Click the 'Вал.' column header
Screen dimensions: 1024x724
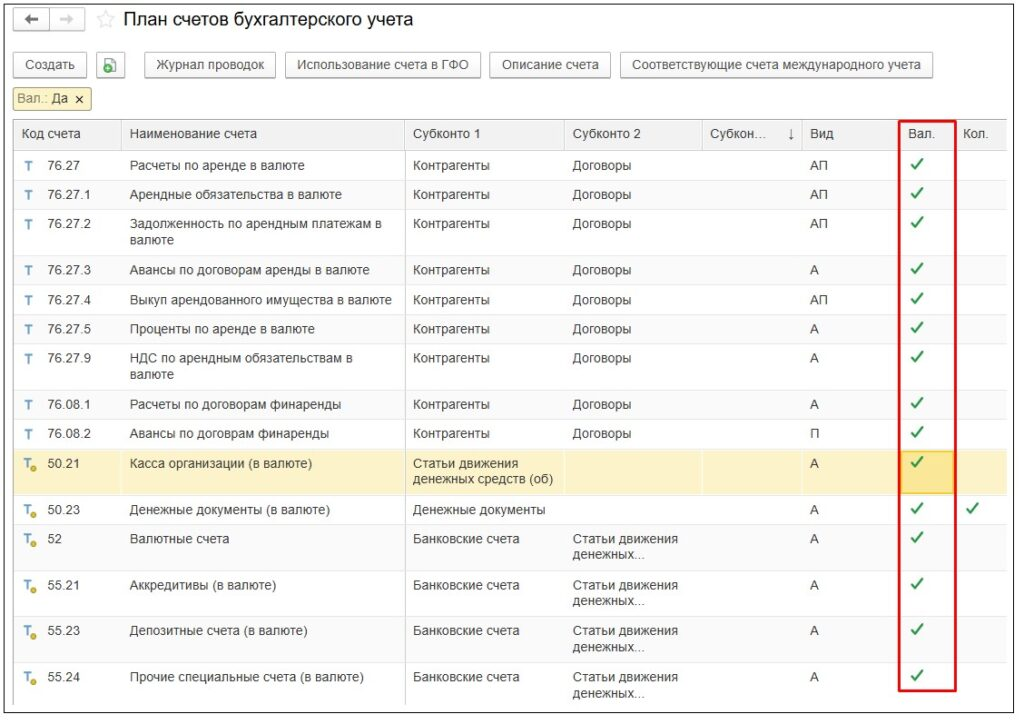tap(922, 134)
